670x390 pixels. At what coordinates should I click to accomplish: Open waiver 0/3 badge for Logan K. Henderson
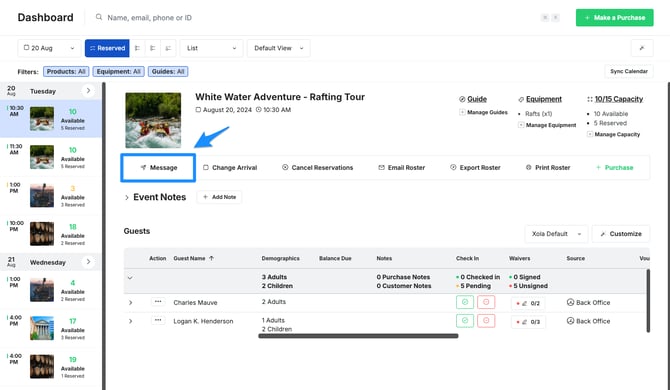click(528, 322)
